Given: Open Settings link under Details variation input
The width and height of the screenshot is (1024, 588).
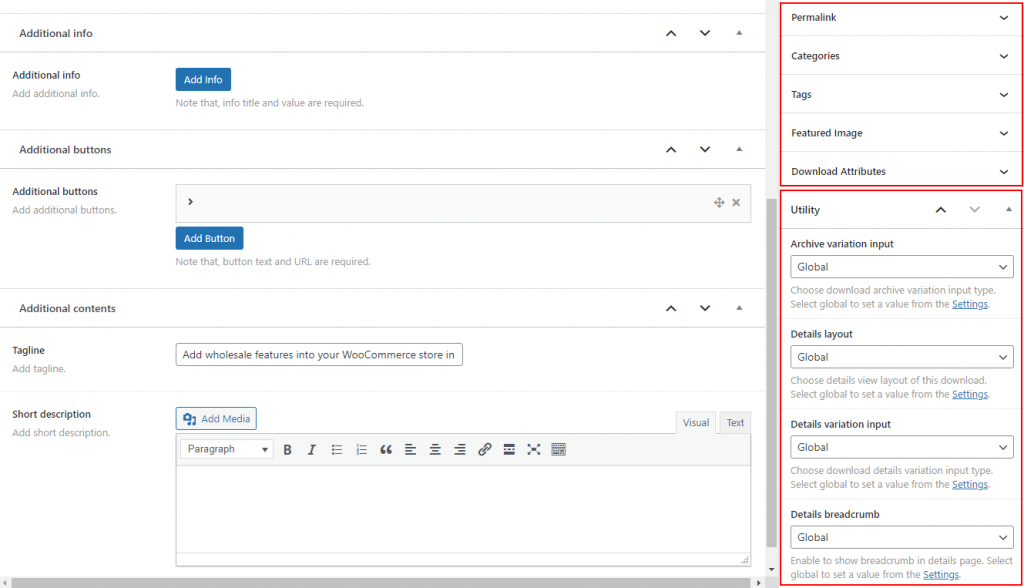Looking at the screenshot, I should [x=970, y=485].
